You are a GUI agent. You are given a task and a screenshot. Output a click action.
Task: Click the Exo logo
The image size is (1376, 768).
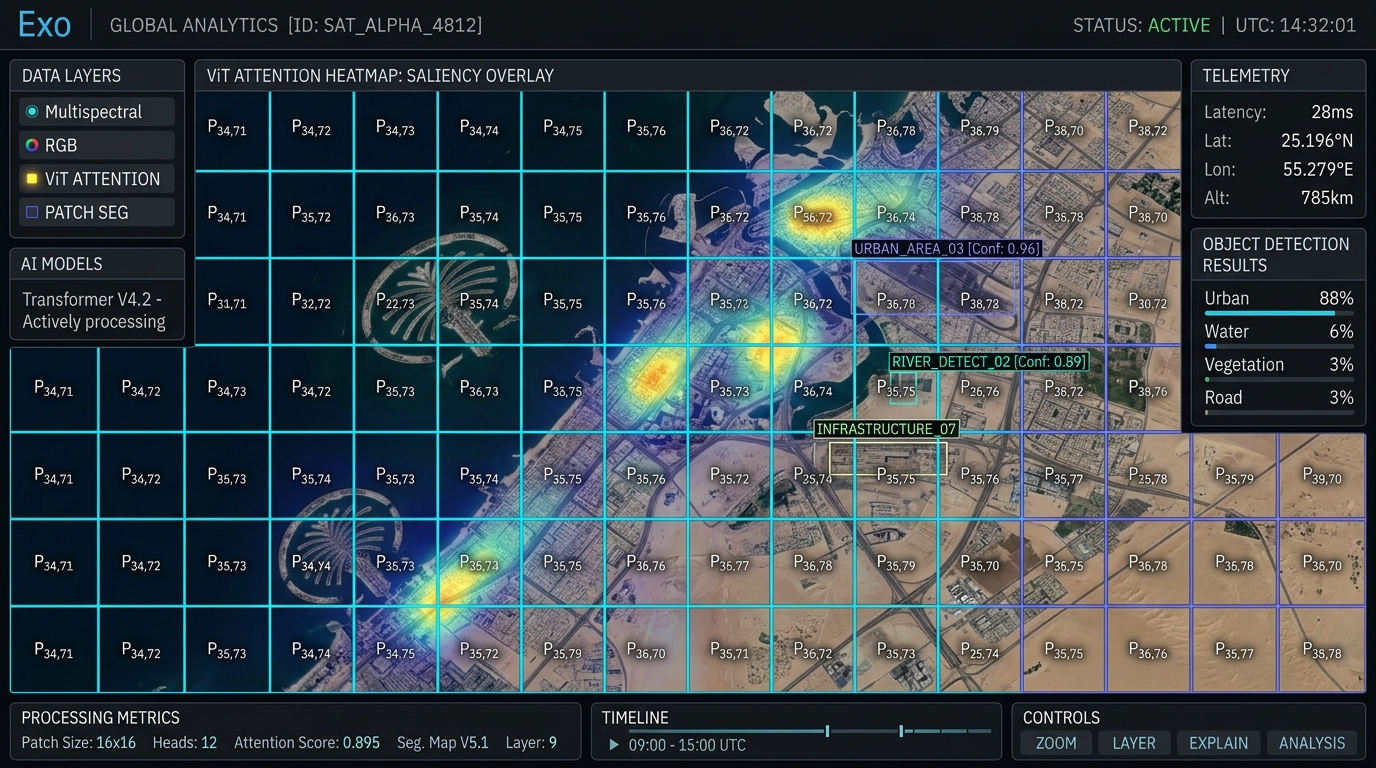(x=44, y=24)
